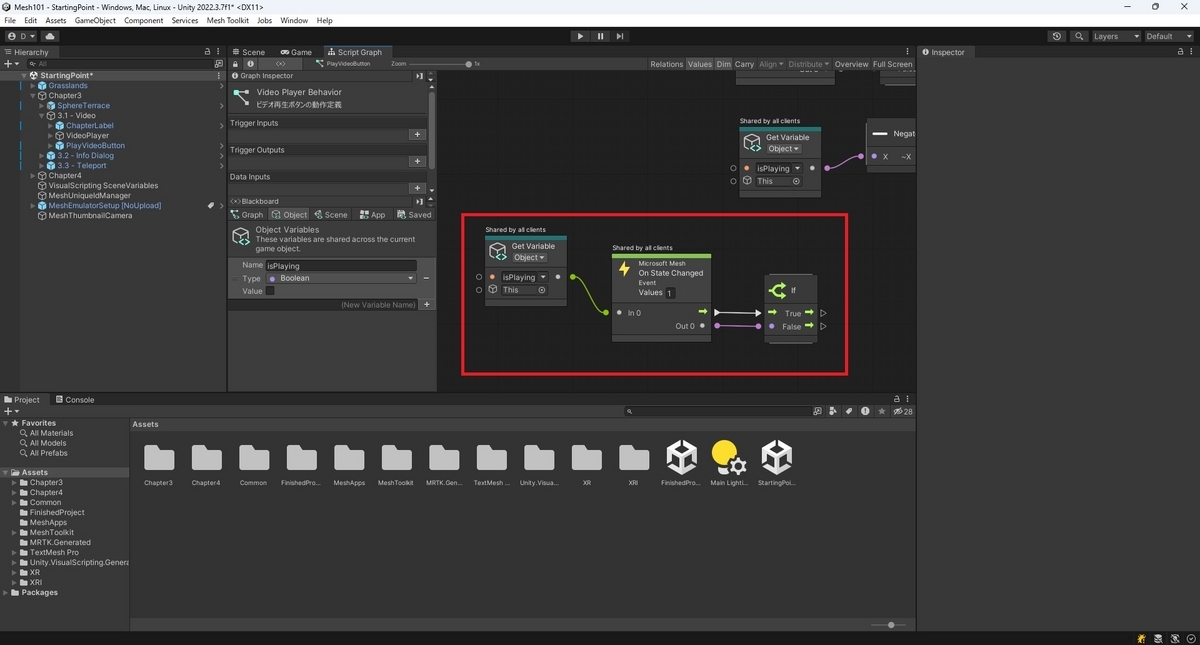The width and height of the screenshot is (1200, 645).
Task: Open the Graph variables tab
Action: (247, 215)
